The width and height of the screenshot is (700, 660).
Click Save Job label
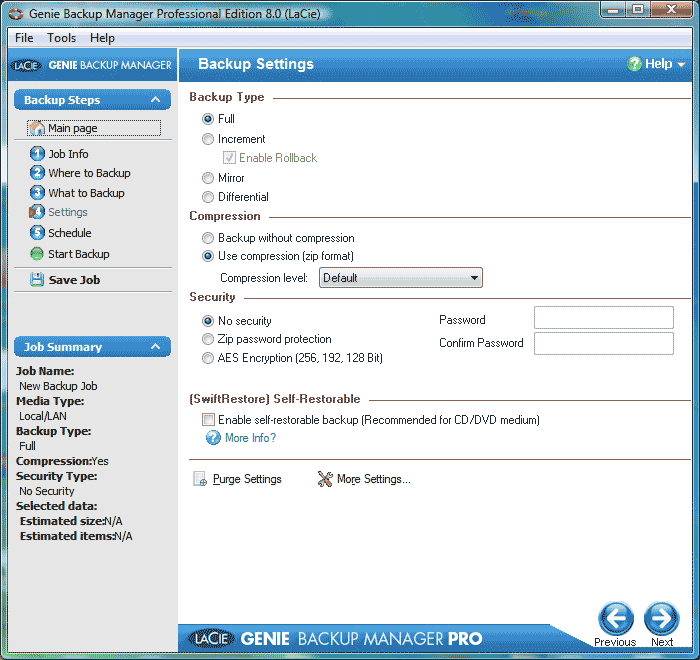(x=74, y=280)
